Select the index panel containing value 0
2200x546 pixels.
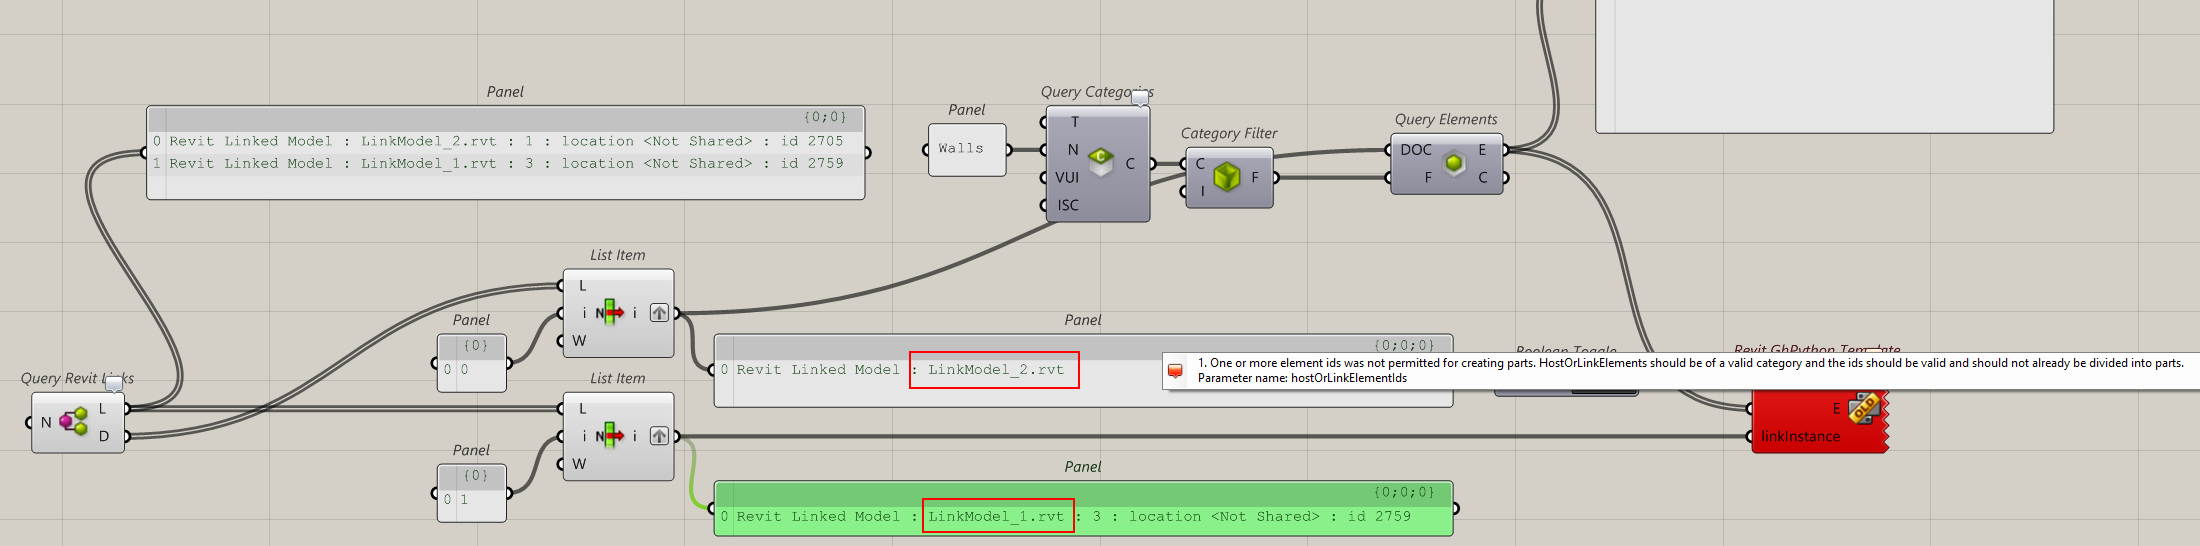(472, 363)
